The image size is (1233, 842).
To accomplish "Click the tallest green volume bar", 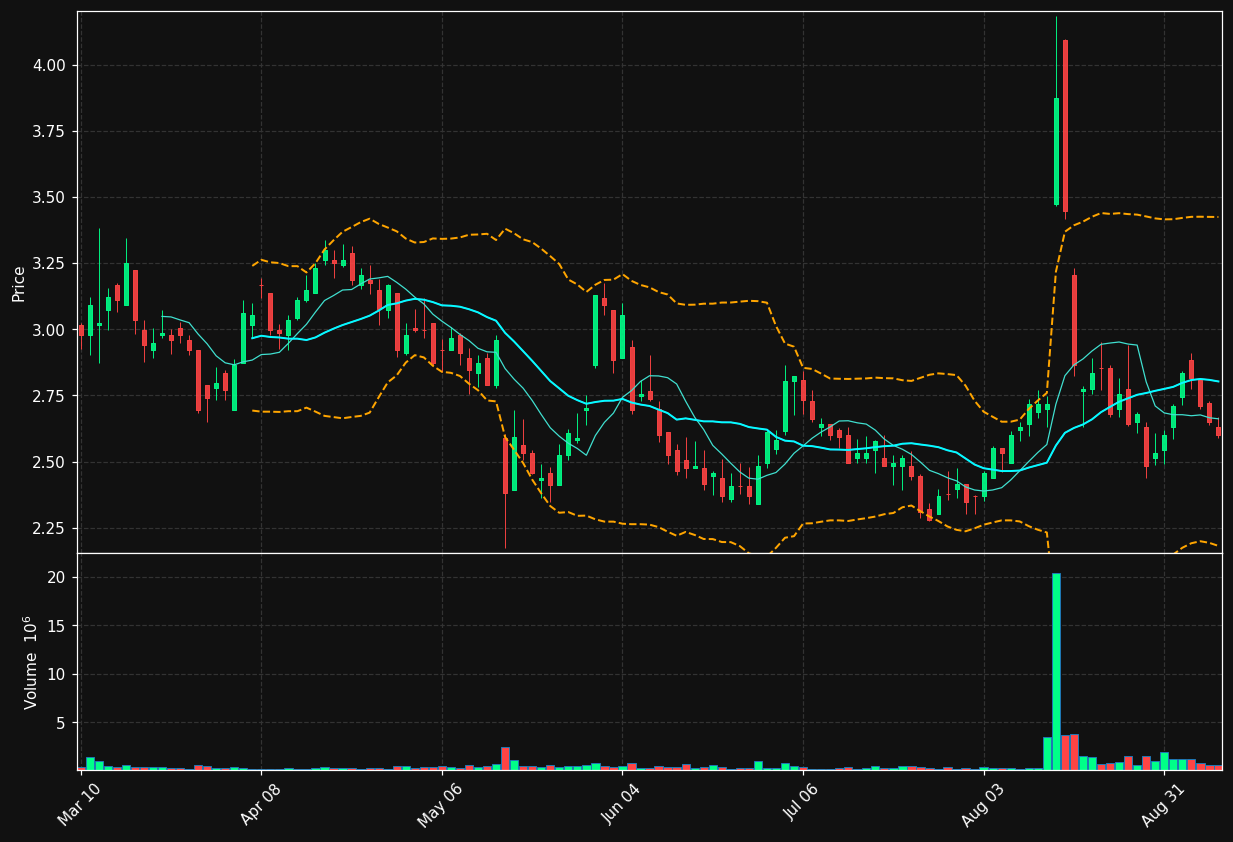I will pyautogui.click(x=1056, y=671).
